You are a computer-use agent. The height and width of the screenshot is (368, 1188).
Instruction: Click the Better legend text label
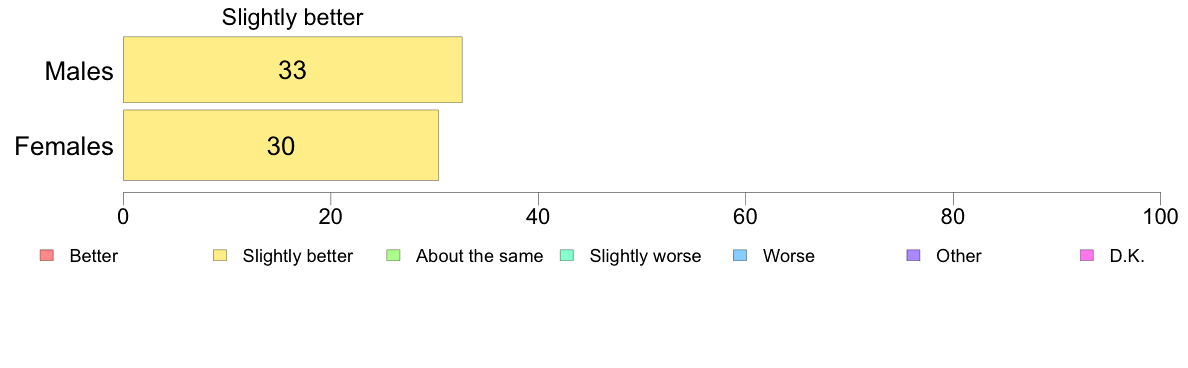click(x=93, y=256)
